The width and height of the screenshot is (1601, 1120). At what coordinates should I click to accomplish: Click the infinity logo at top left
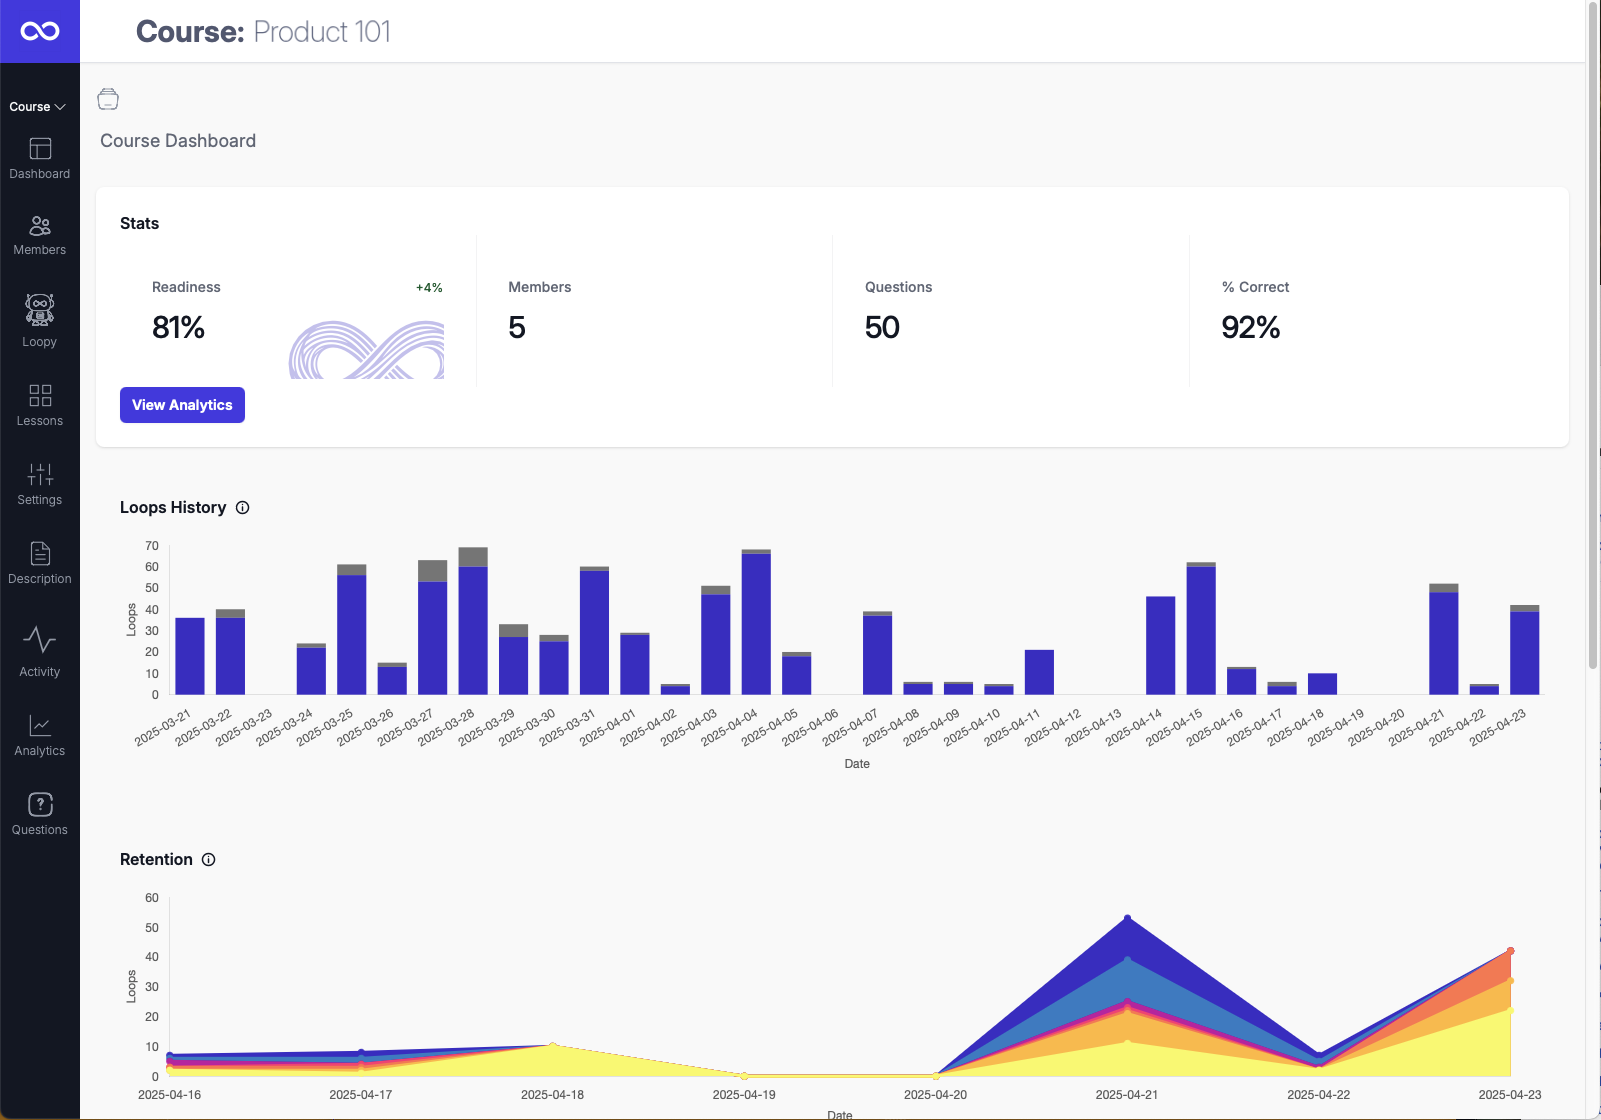point(39,31)
